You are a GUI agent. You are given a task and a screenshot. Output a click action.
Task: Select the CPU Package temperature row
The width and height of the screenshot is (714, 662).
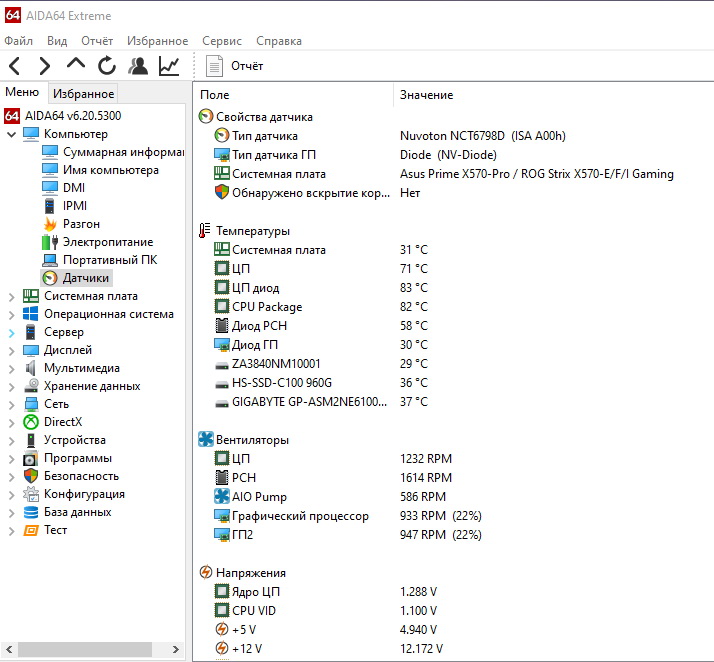click(x=453, y=307)
